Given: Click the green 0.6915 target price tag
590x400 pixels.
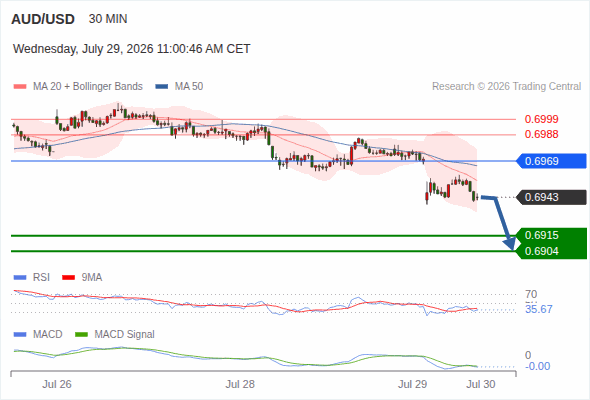Looking at the screenshot, I should [x=551, y=236].
